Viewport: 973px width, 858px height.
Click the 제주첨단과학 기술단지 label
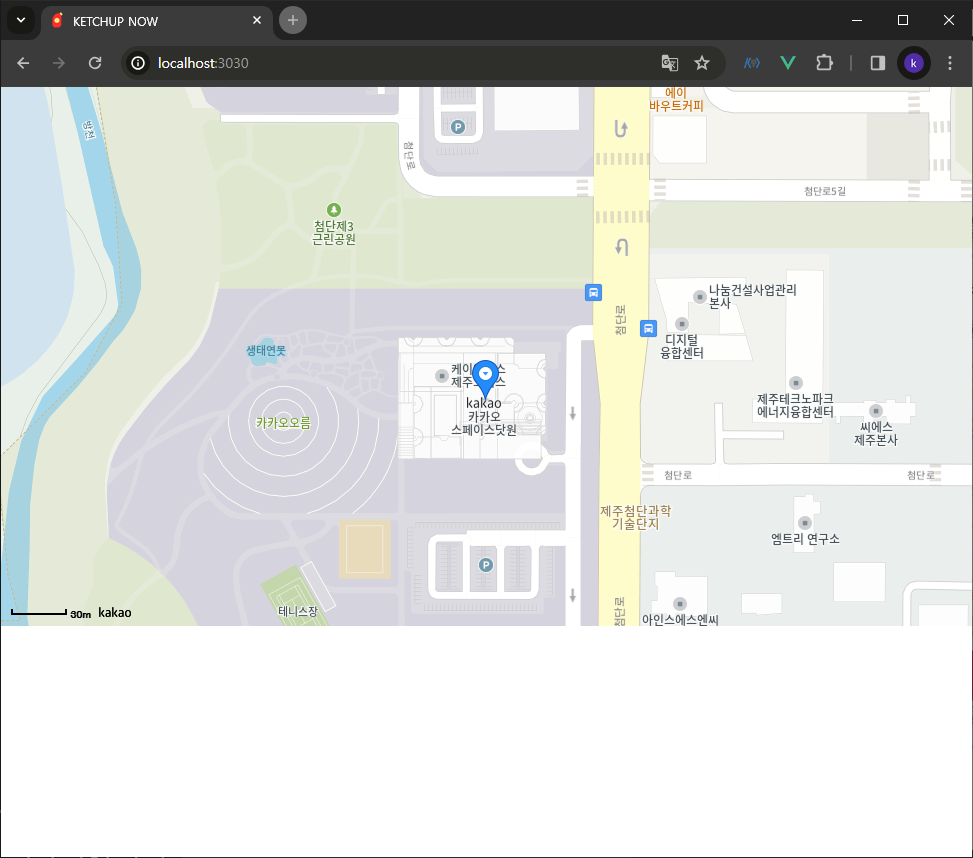point(635,517)
